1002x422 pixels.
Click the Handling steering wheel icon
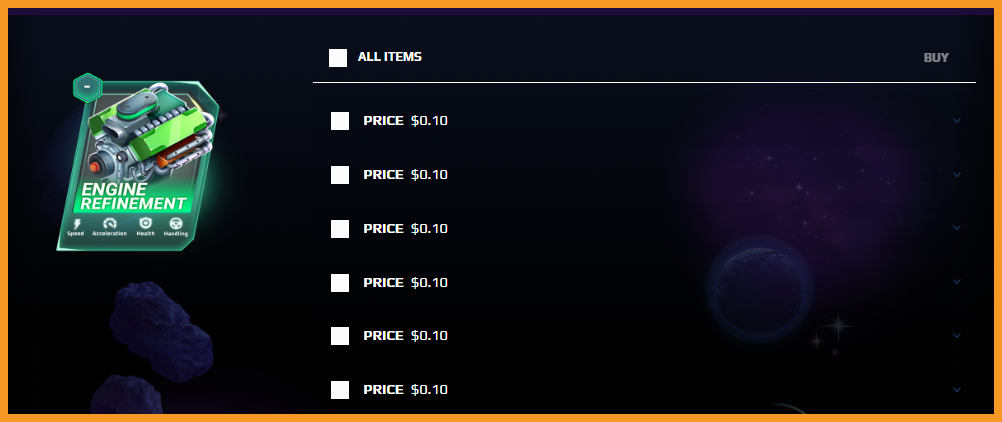pos(176,223)
